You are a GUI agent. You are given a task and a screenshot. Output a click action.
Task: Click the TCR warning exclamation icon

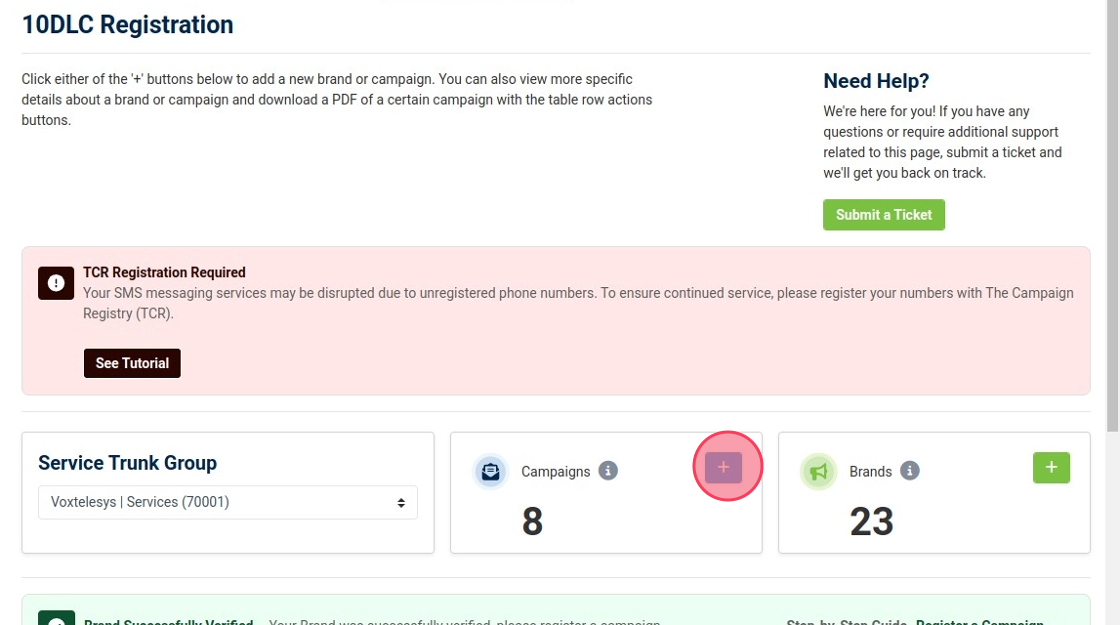pos(56,283)
